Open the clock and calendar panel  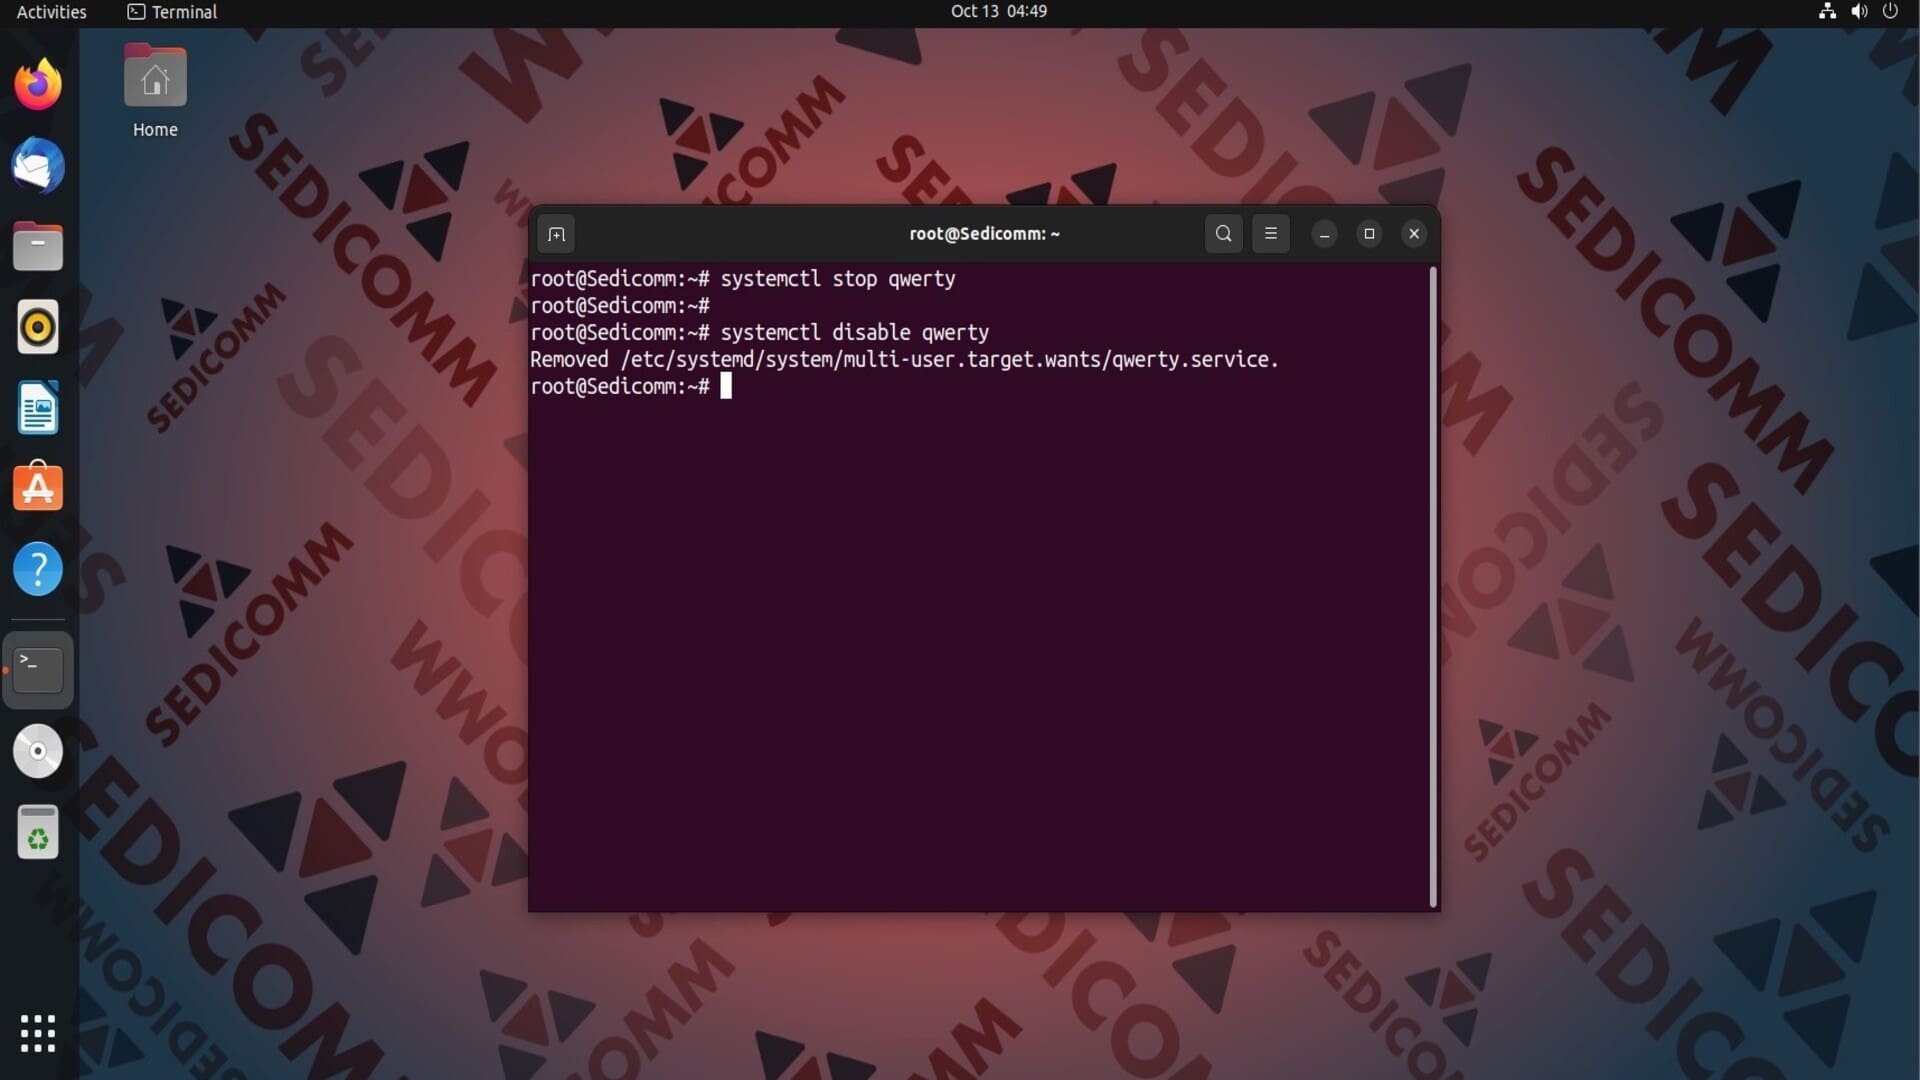tap(998, 12)
